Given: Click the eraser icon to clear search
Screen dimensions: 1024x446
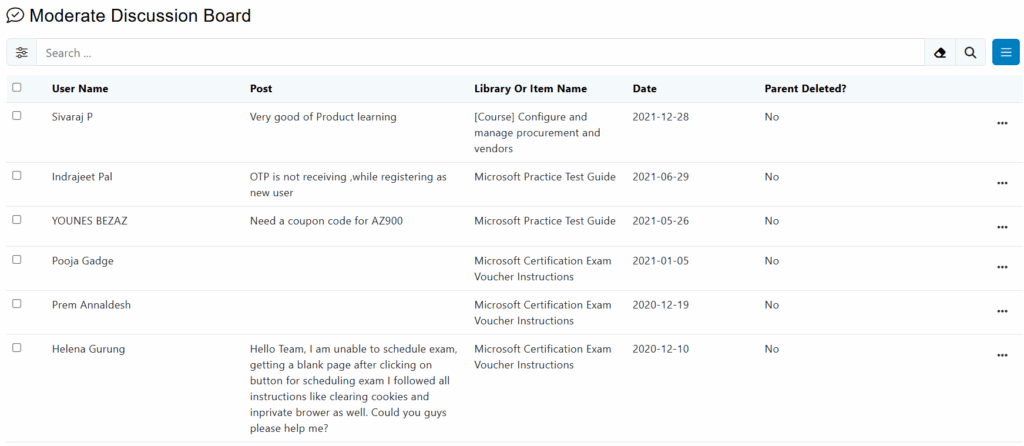Looking at the screenshot, I should (x=940, y=53).
